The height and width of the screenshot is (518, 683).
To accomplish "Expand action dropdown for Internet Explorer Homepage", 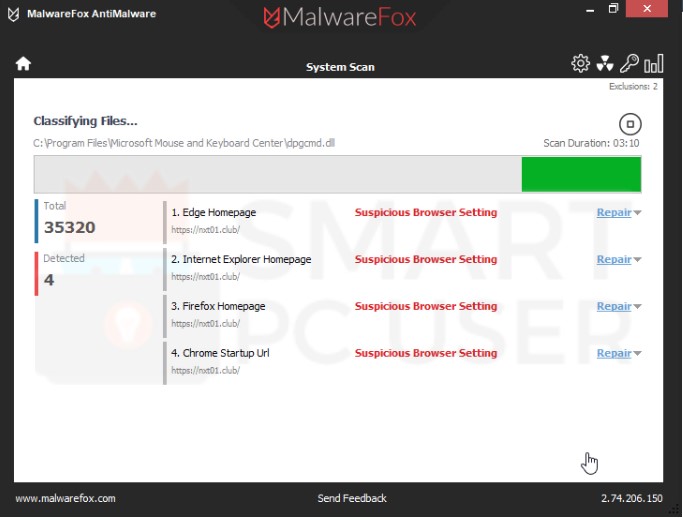I will pos(638,260).
